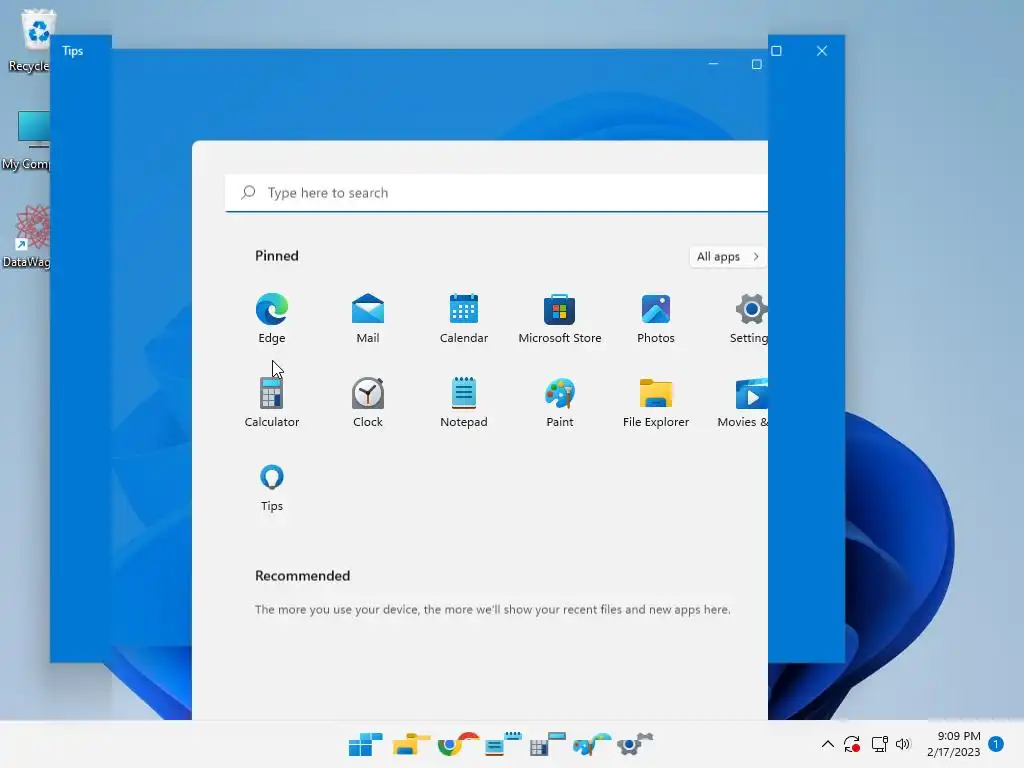The image size is (1024, 768).
Task: Open Notepad from the taskbar
Action: 502,744
